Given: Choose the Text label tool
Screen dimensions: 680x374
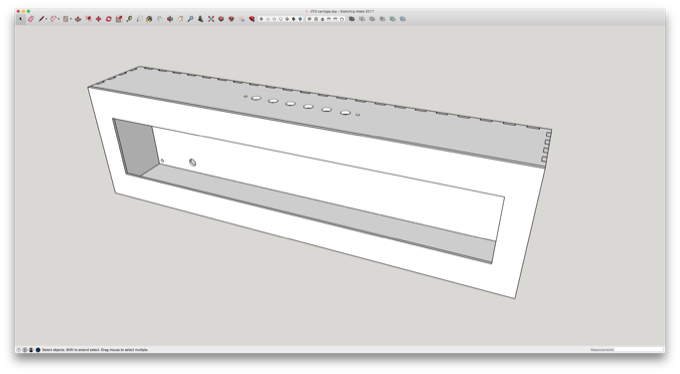Looking at the screenshot, I should click(140, 19).
